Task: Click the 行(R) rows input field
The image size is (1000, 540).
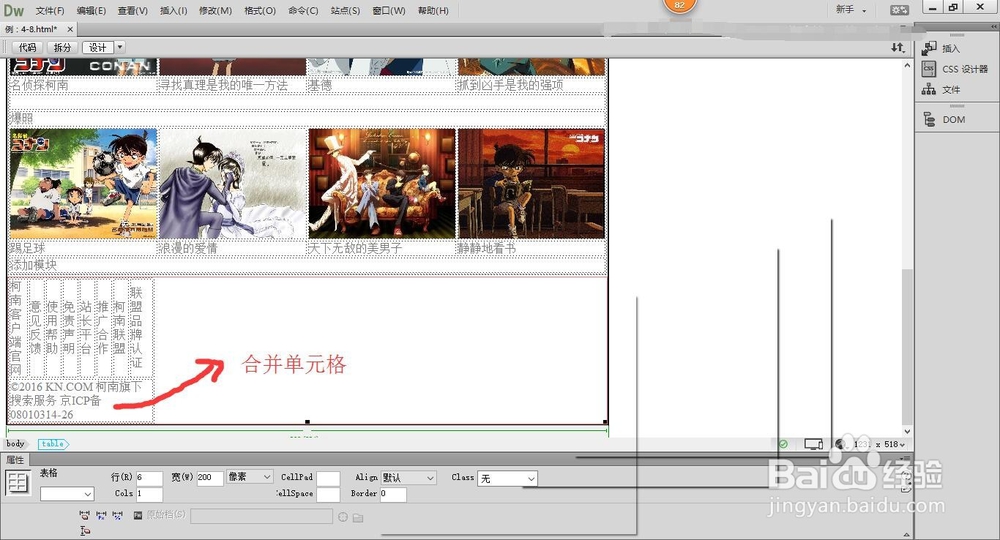Action: [149, 478]
